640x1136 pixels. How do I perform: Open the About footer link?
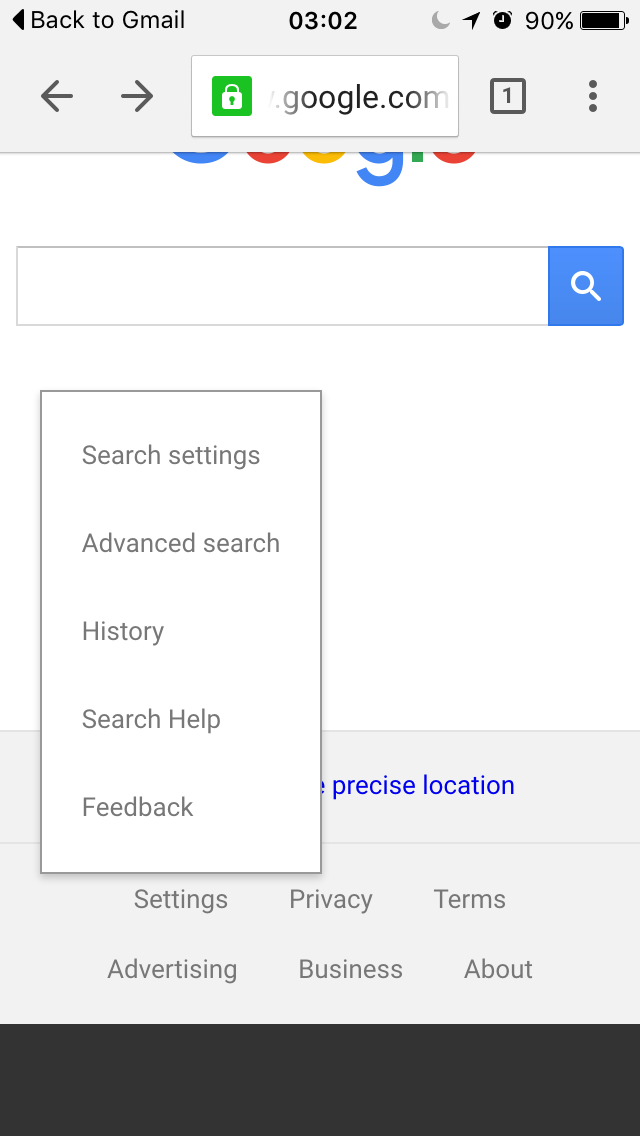(x=498, y=970)
